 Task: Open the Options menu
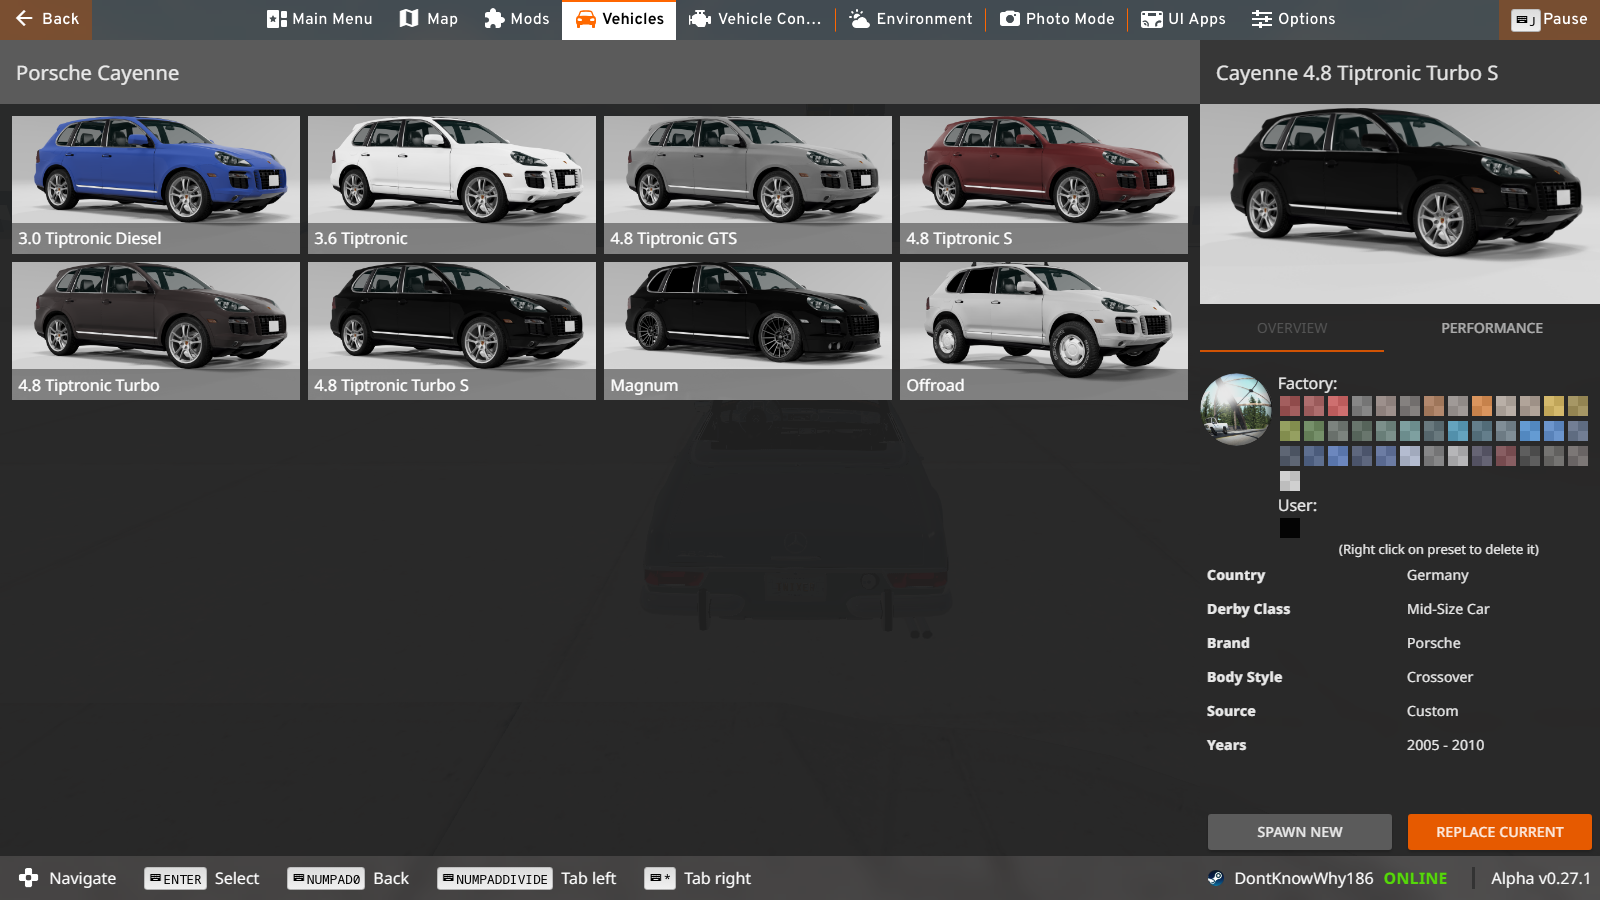click(x=1293, y=19)
